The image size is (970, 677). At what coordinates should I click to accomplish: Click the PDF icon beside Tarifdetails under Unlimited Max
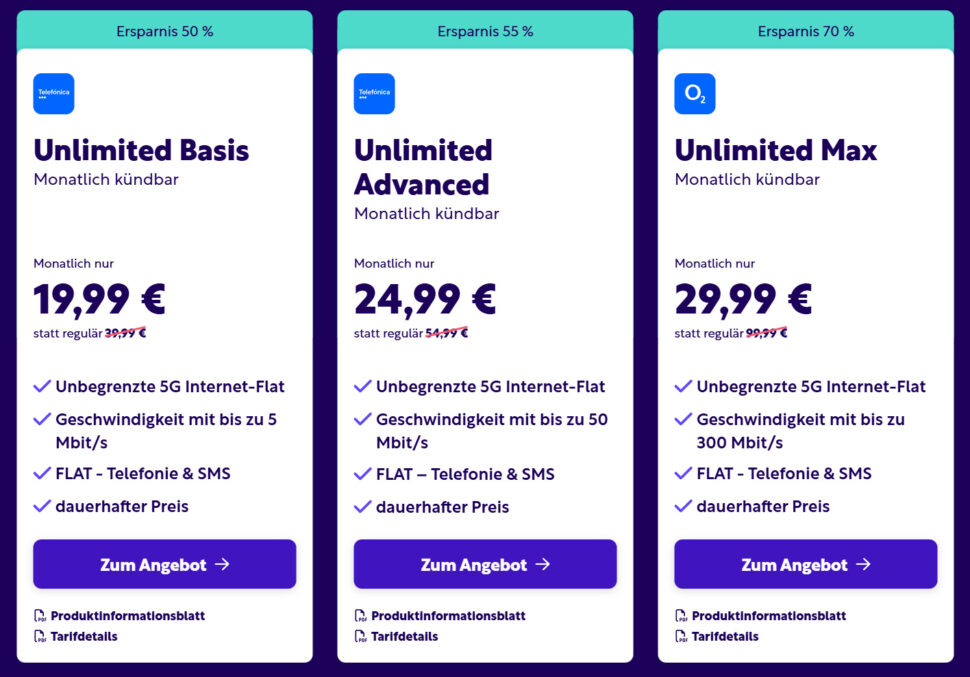pyautogui.click(x=682, y=636)
